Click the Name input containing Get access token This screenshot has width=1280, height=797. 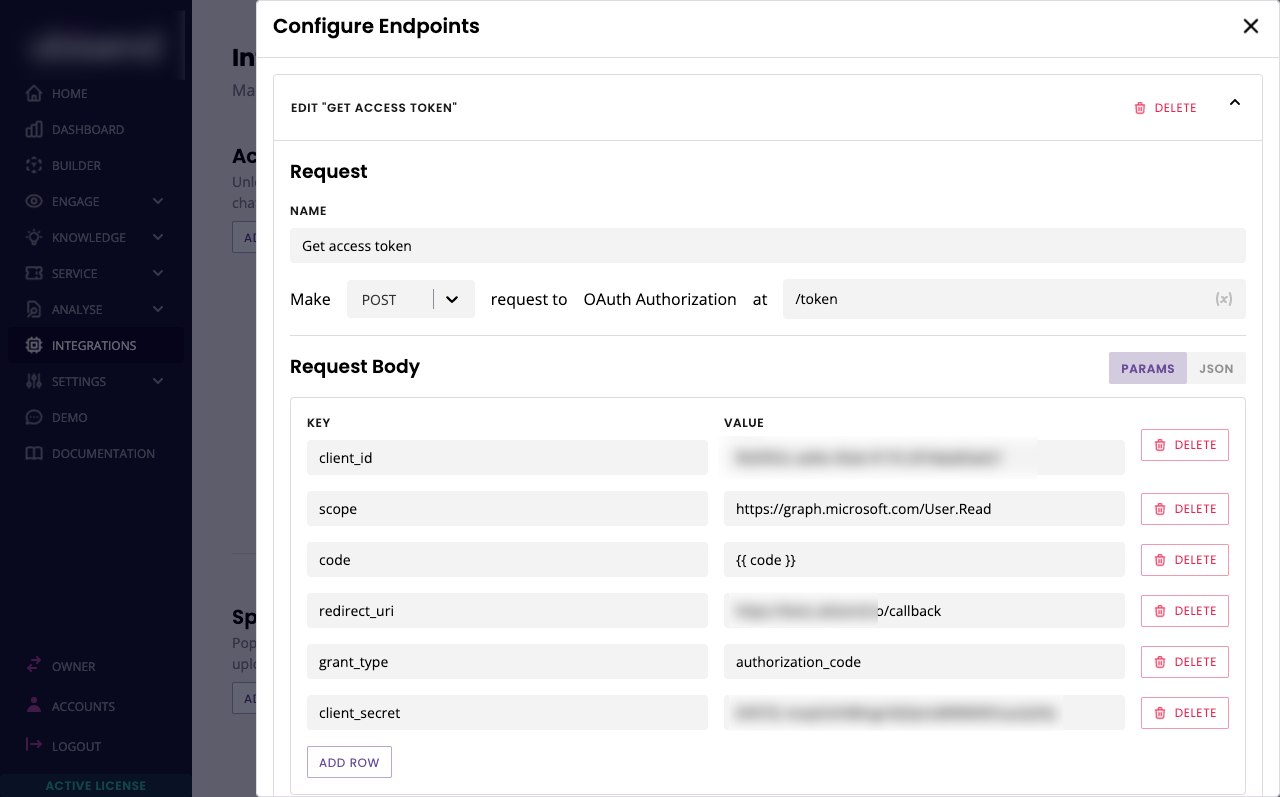click(768, 245)
